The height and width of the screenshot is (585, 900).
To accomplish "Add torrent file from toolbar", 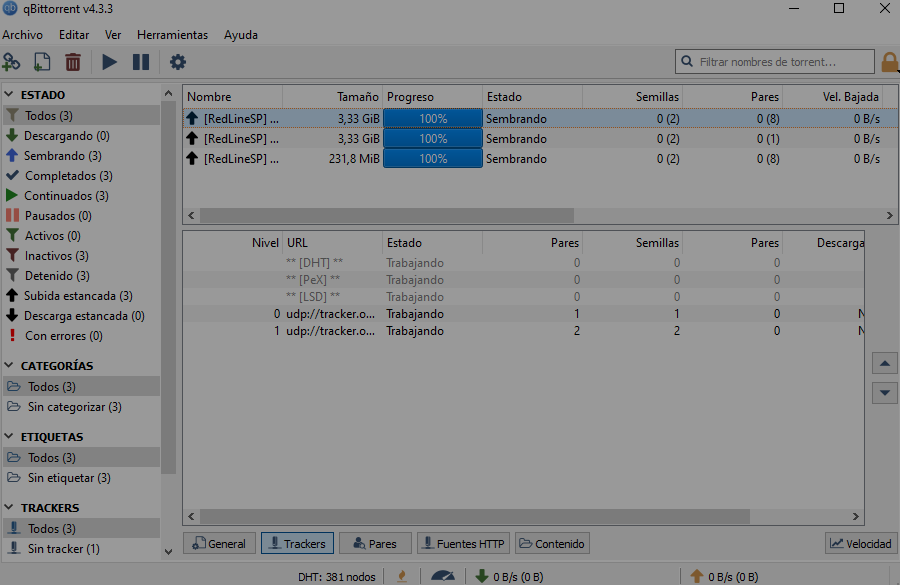I will [42, 61].
